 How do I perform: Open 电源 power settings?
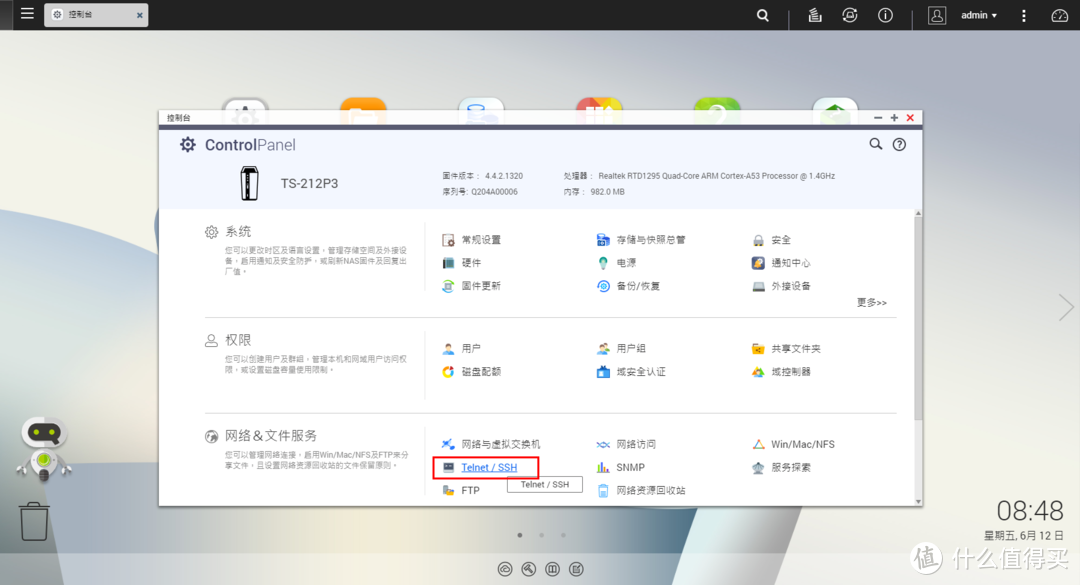click(x=616, y=263)
